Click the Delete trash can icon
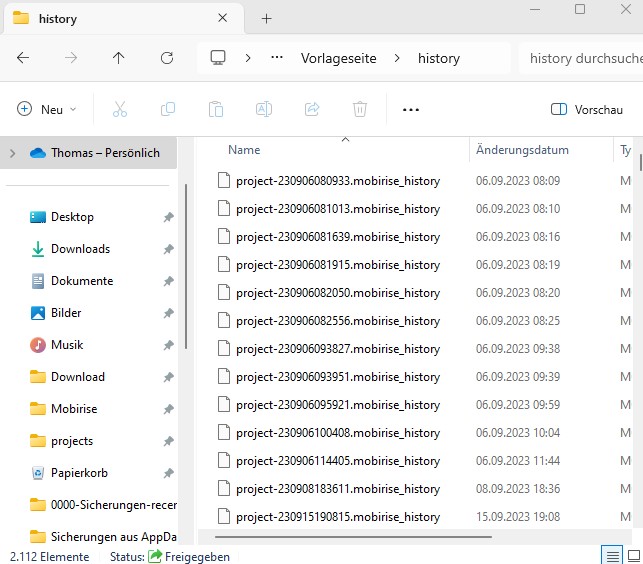643x564 pixels. pos(360,109)
